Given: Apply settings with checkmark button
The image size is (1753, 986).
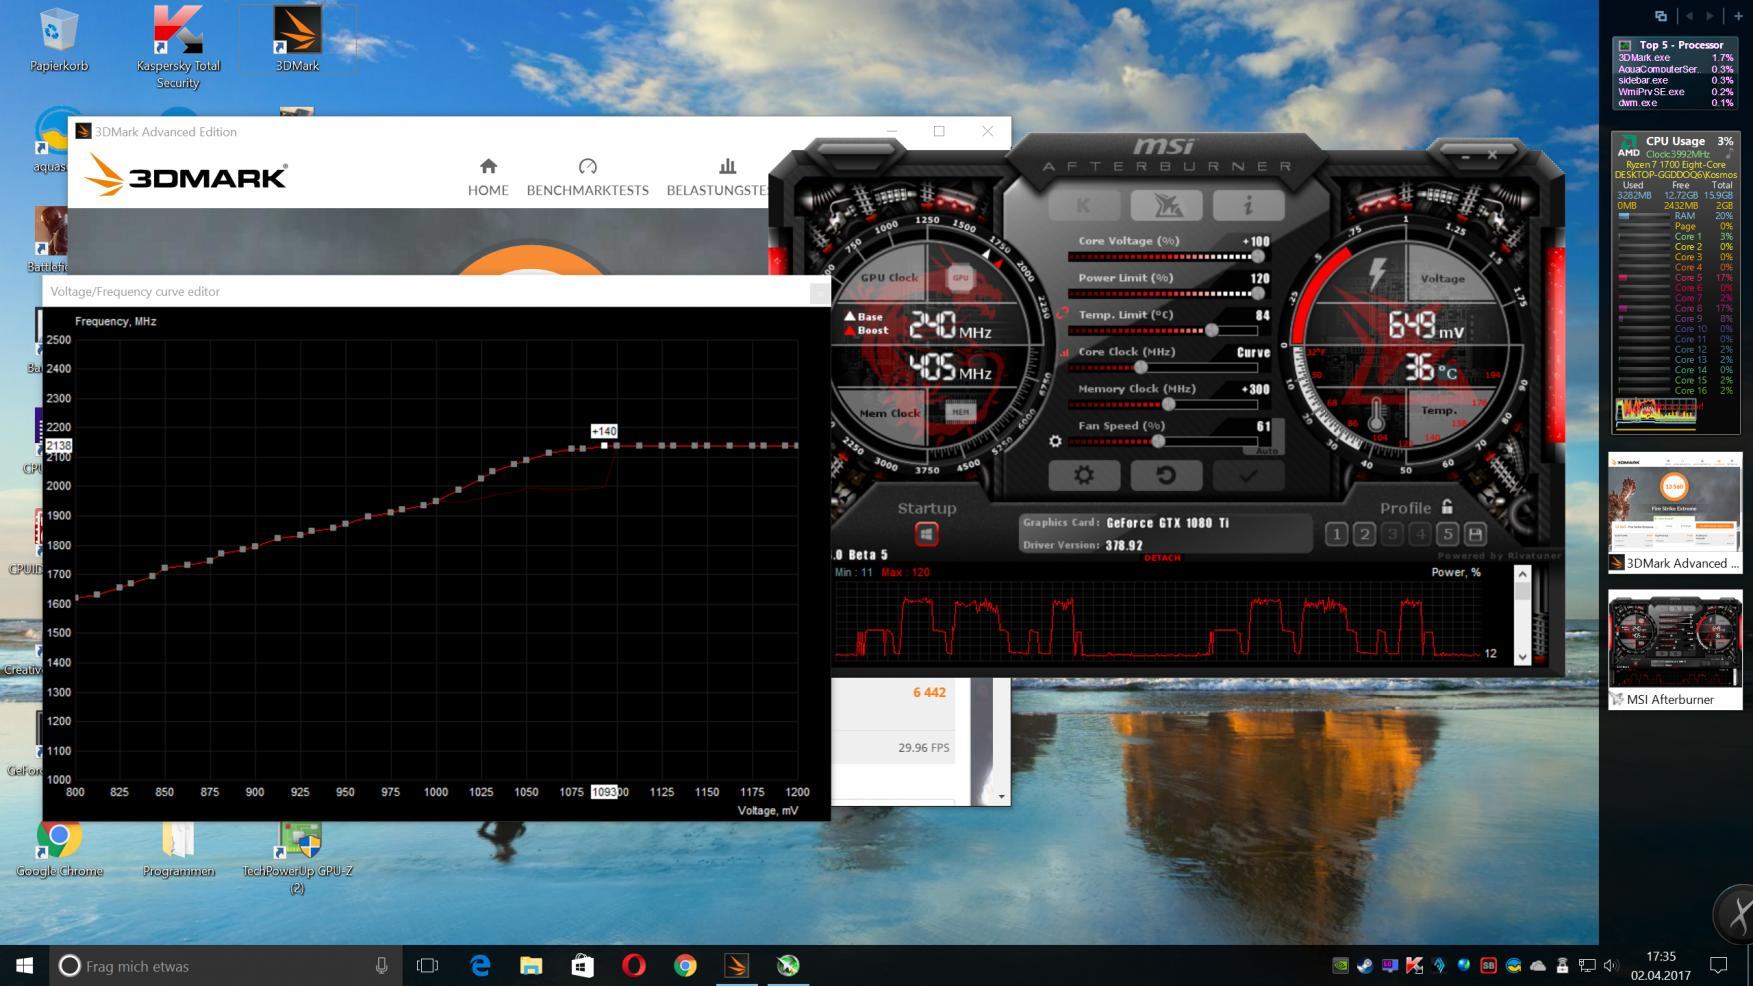Looking at the screenshot, I should click(x=1248, y=476).
